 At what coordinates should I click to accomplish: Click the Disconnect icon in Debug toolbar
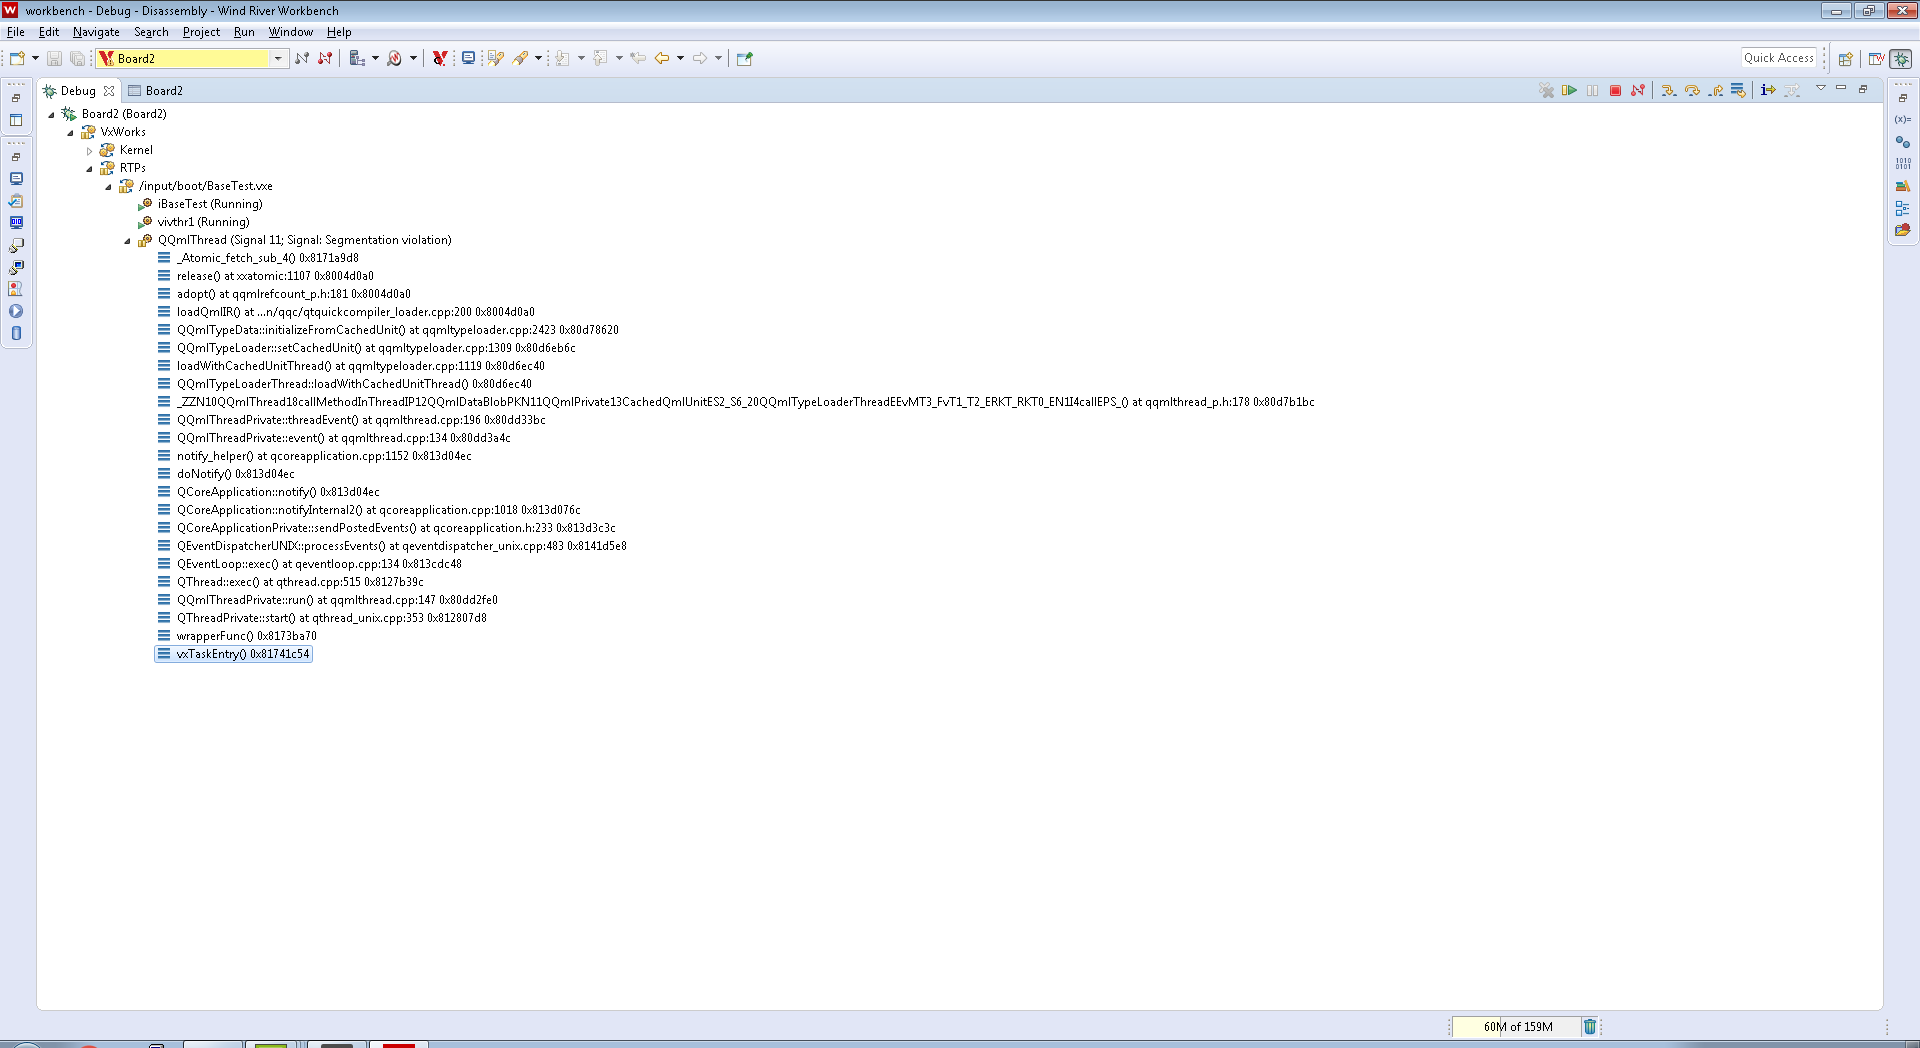tap(1638, 91)
